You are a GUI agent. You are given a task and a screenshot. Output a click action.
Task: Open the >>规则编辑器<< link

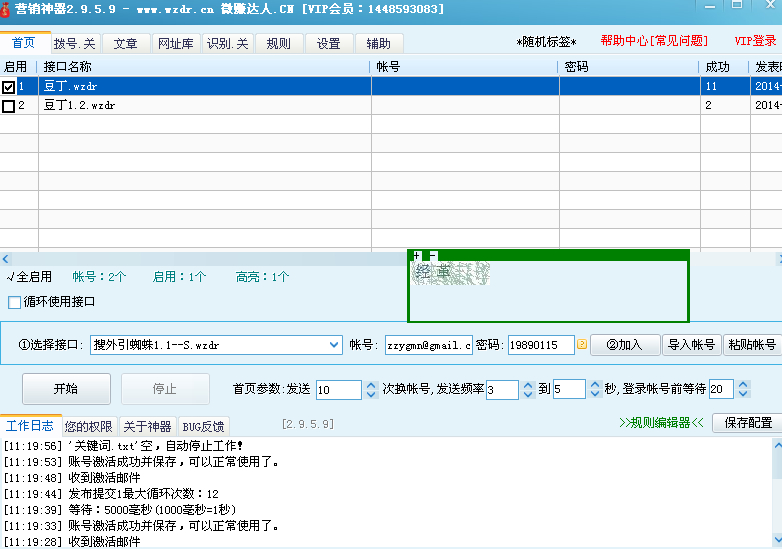point(661,423)
